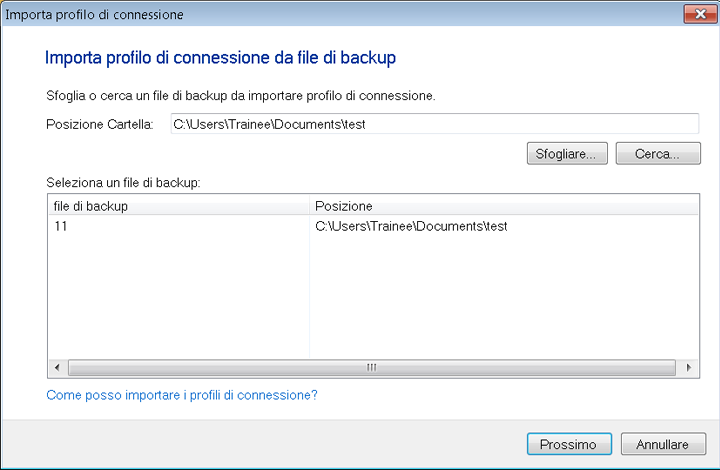Cancel with the Annullare button
Screen dimensions: 720x470
[x=663, y=444]
